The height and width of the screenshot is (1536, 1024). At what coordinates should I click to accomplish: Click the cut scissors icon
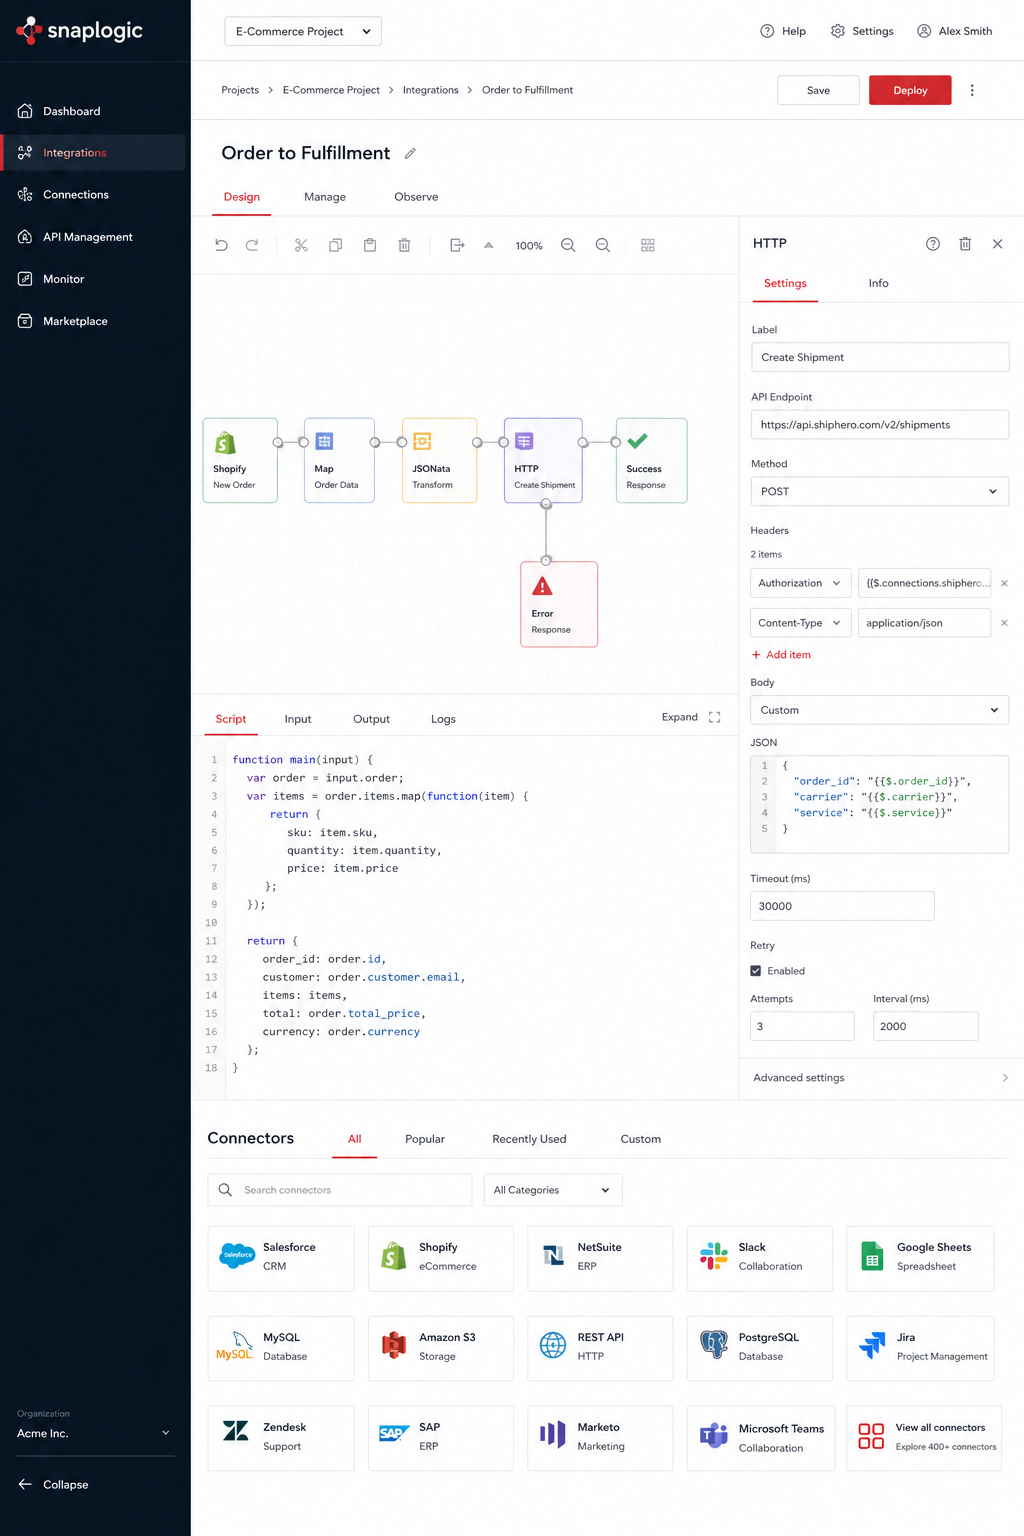pos(301,245)
